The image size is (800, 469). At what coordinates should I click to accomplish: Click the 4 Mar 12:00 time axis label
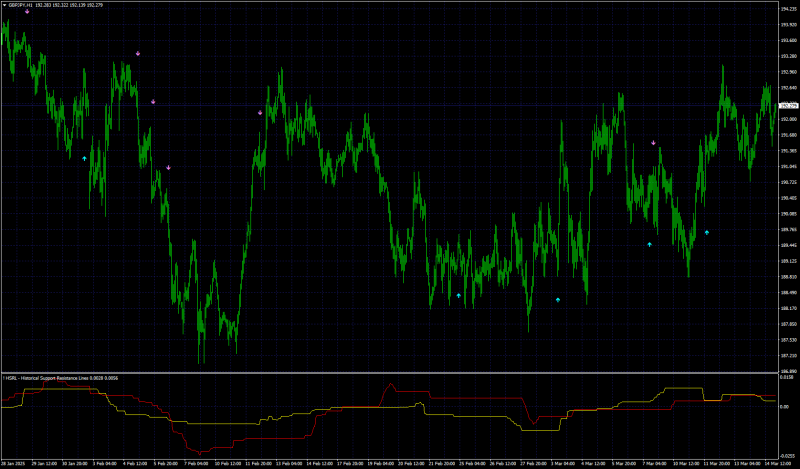click(594, 464)
